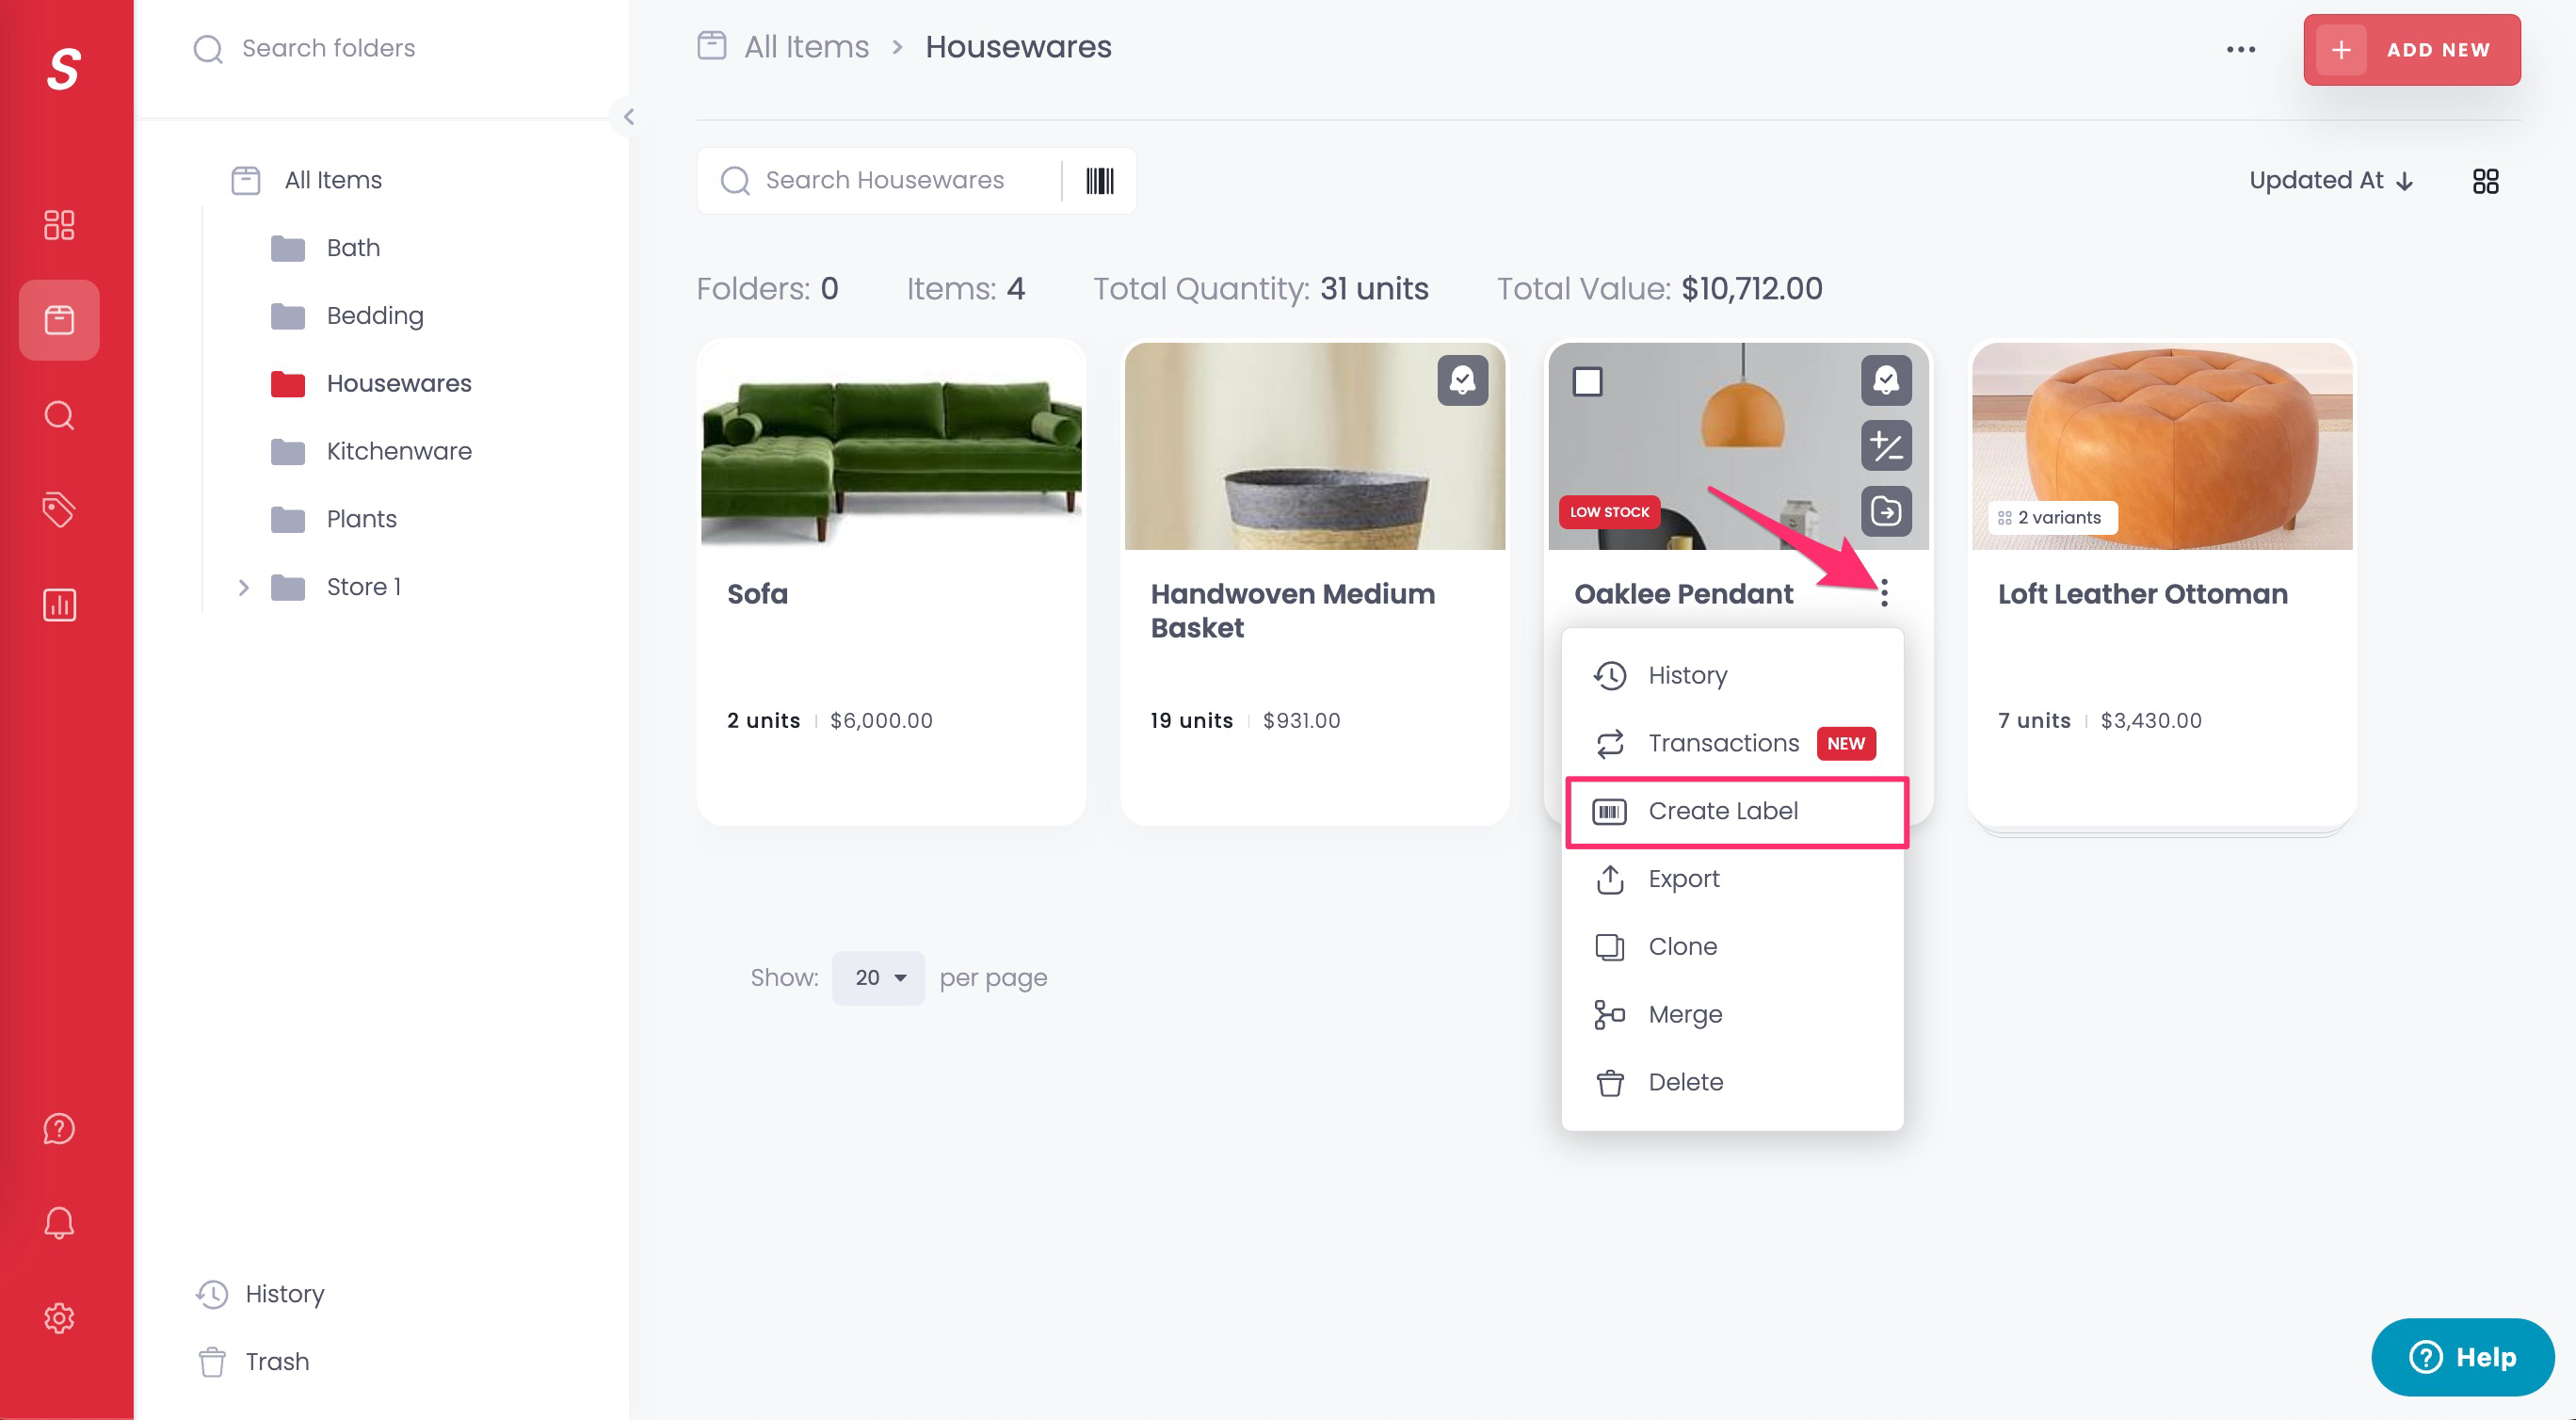Open notifications via the bell sidebar icon
Screen dimensions: 2576x1420
59,1222
